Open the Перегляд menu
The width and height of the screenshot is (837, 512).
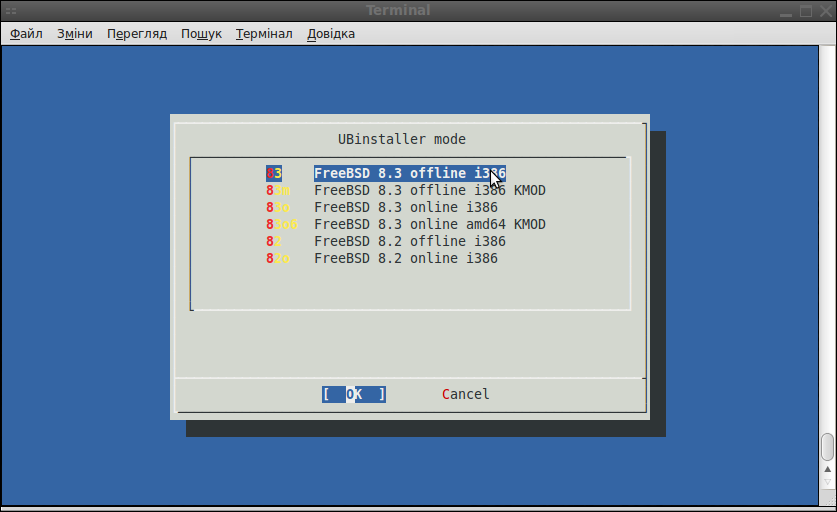pos(137,34)
